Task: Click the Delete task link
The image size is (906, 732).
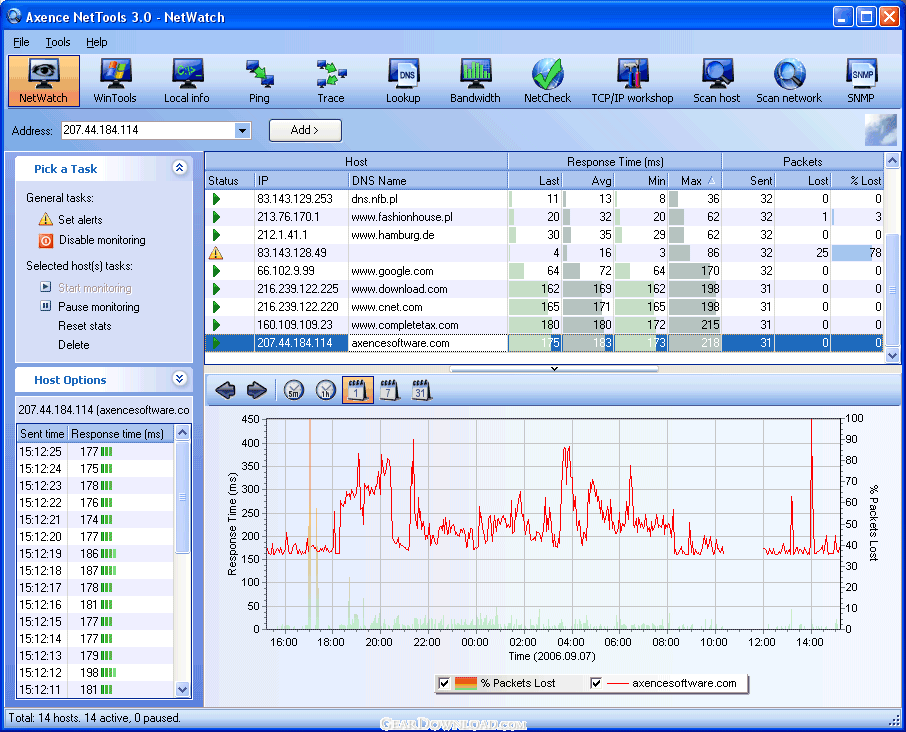Action: tap(73, 345)
